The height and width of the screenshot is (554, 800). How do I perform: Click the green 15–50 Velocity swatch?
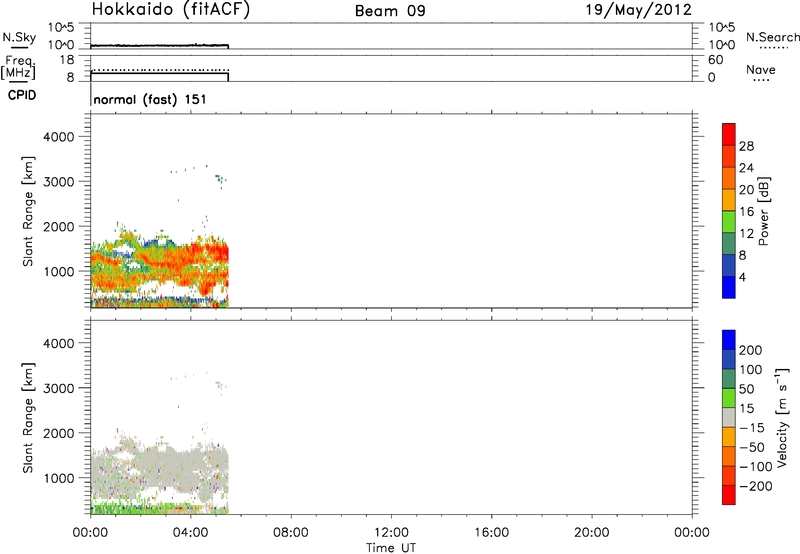click(729, 398)
